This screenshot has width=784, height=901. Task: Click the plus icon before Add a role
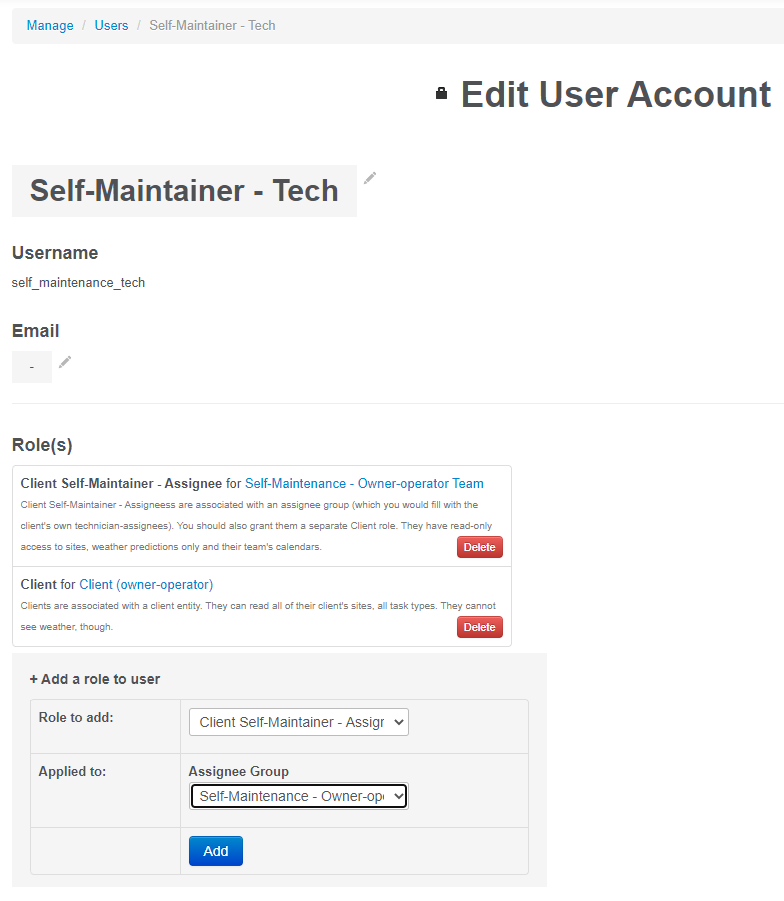[x=32, y=679]
